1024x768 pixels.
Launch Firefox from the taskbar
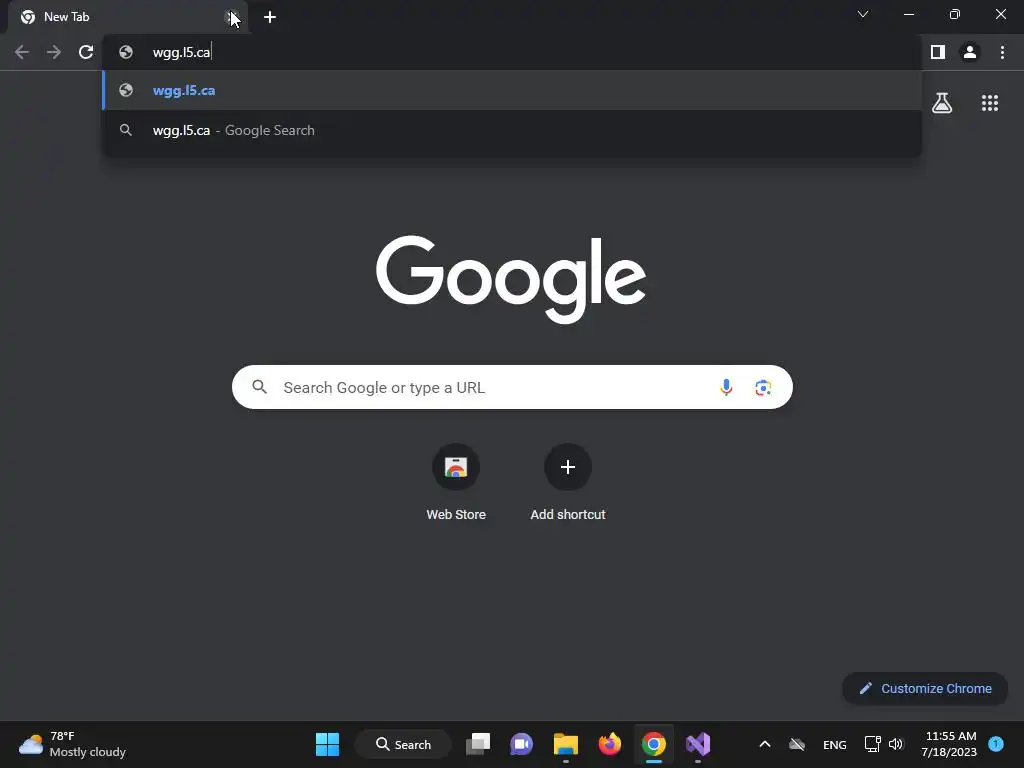coord(609,744)
